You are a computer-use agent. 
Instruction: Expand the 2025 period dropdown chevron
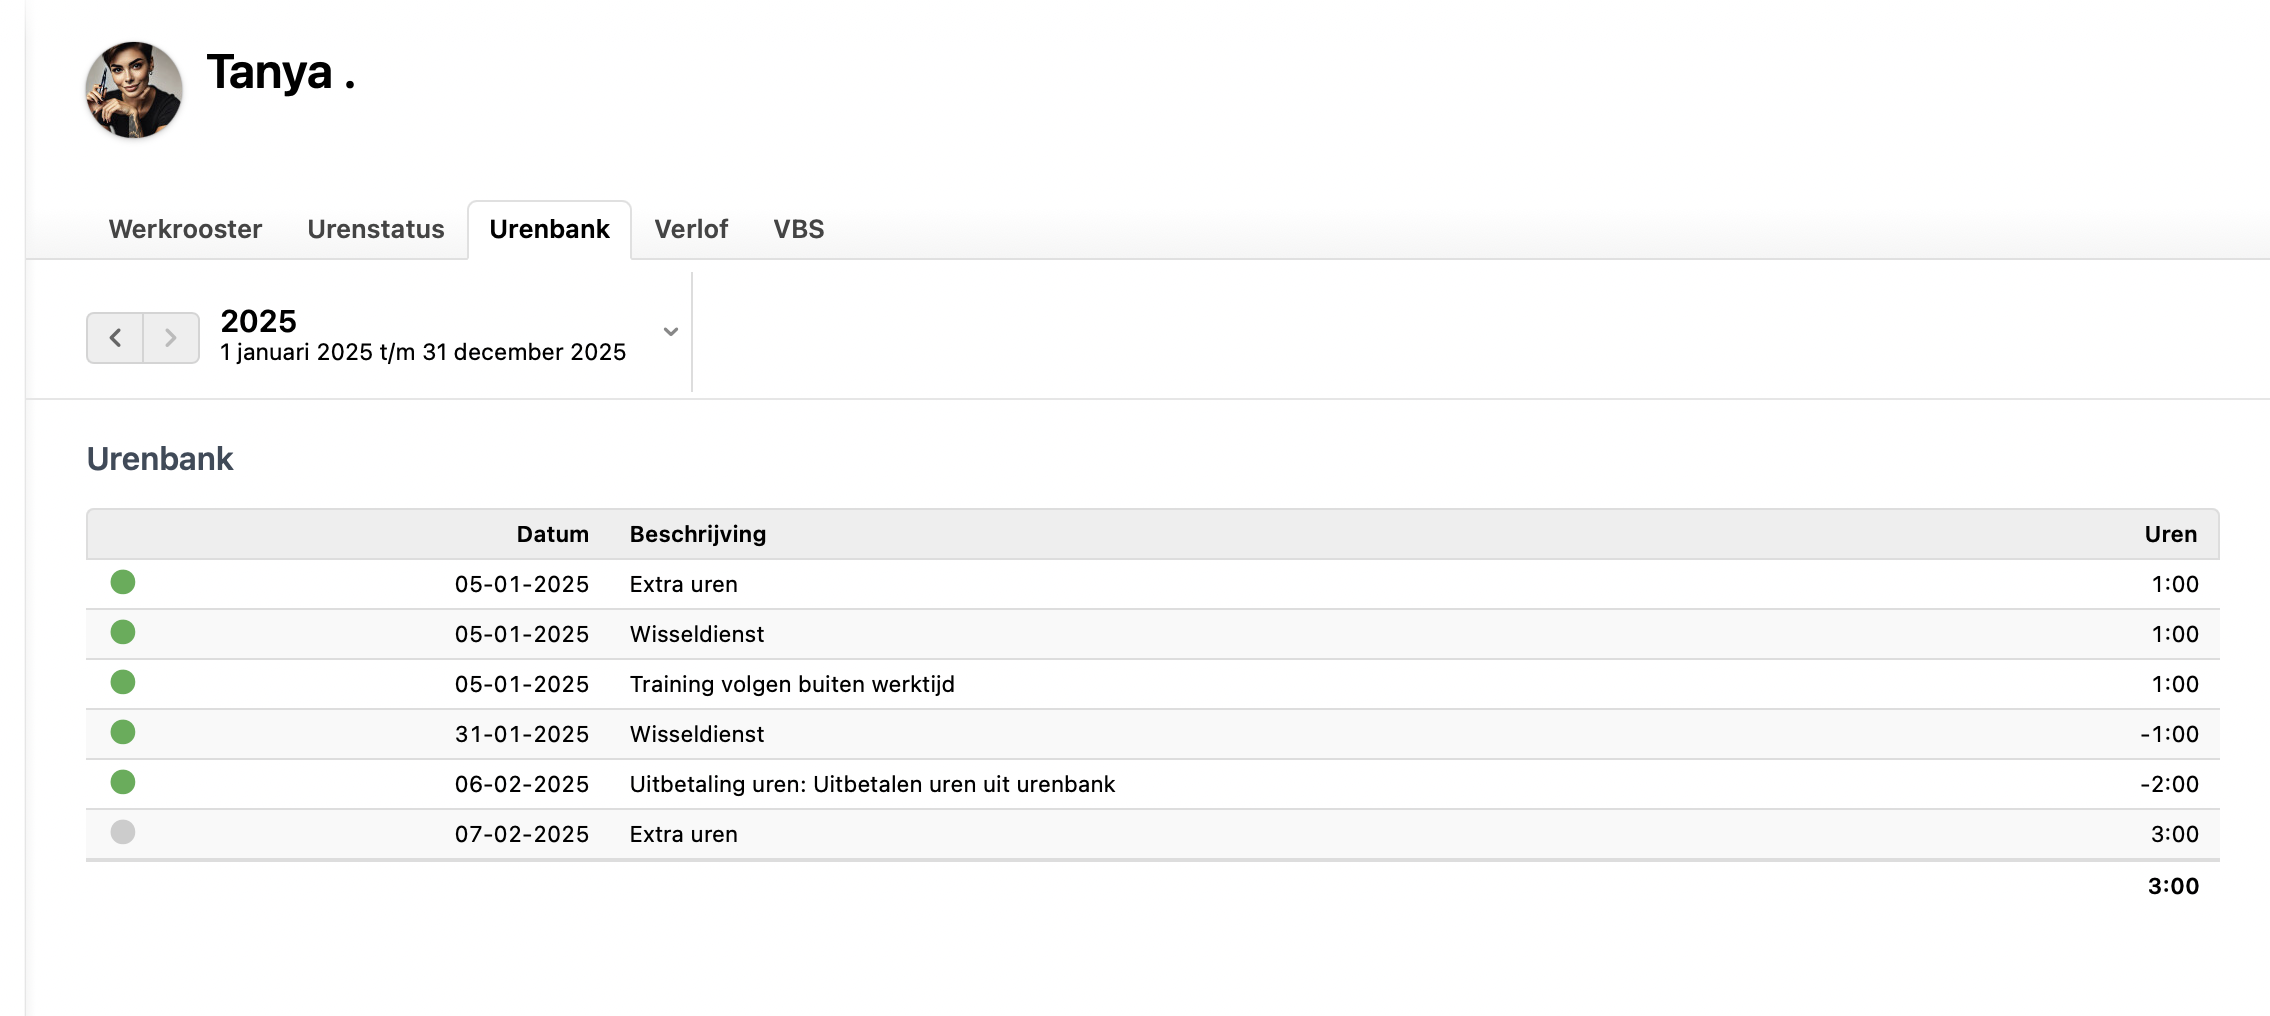click(671, 332)
